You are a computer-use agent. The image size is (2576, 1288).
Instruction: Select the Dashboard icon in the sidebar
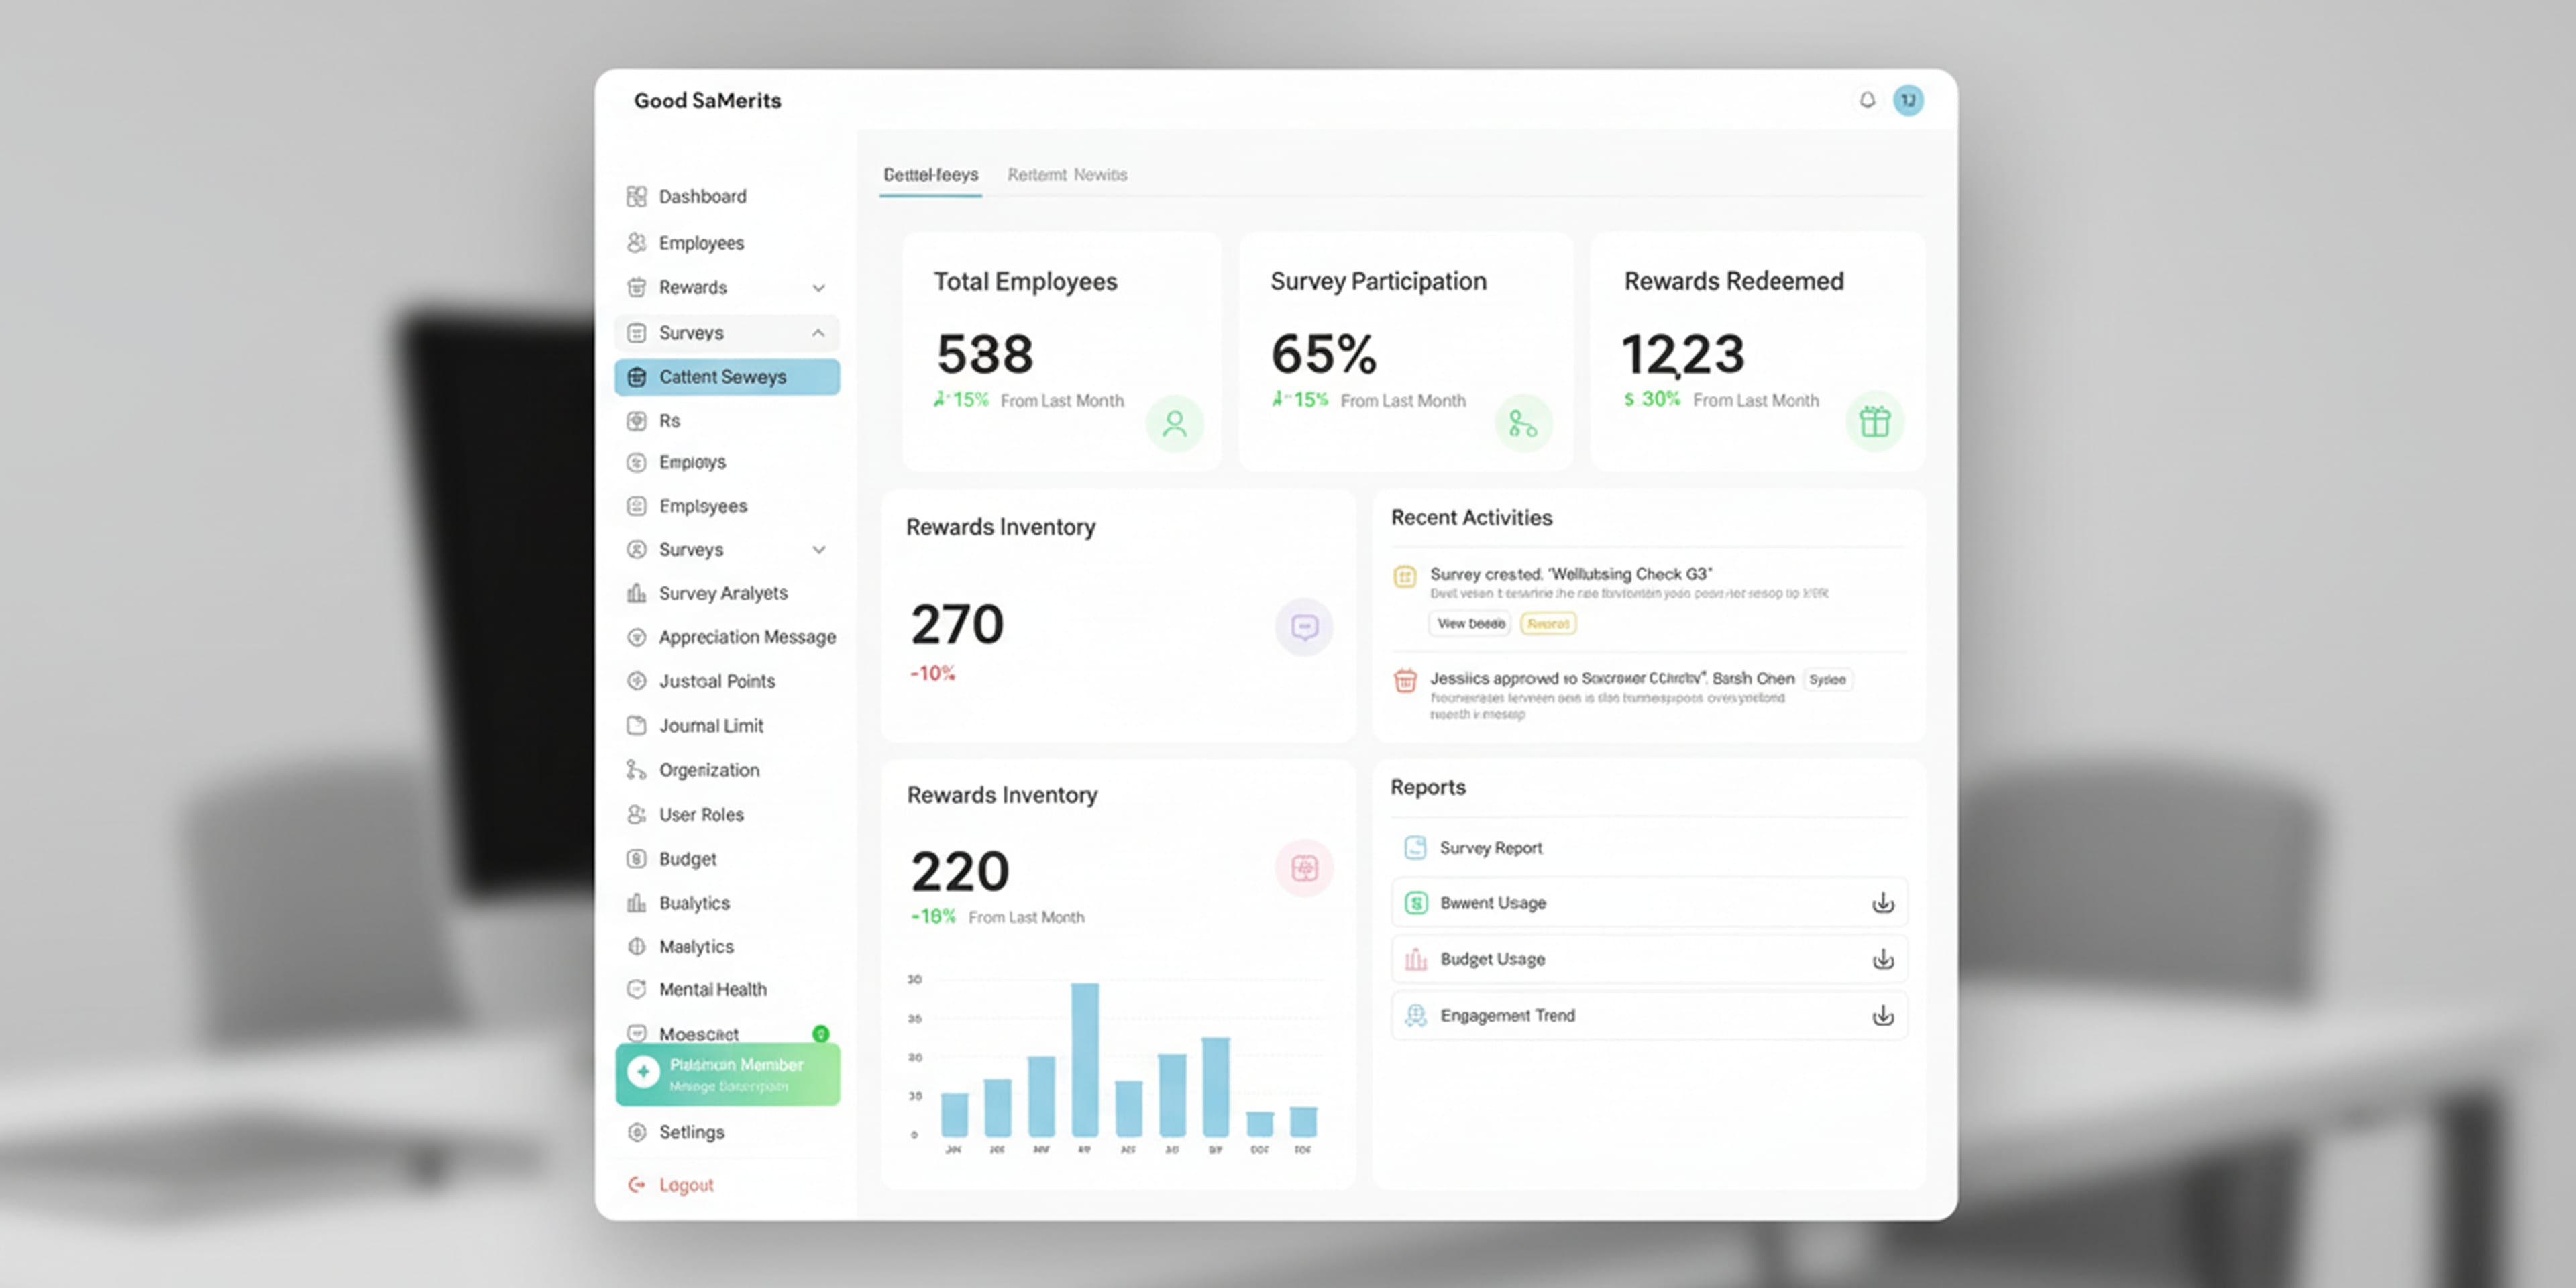point(636,196)
